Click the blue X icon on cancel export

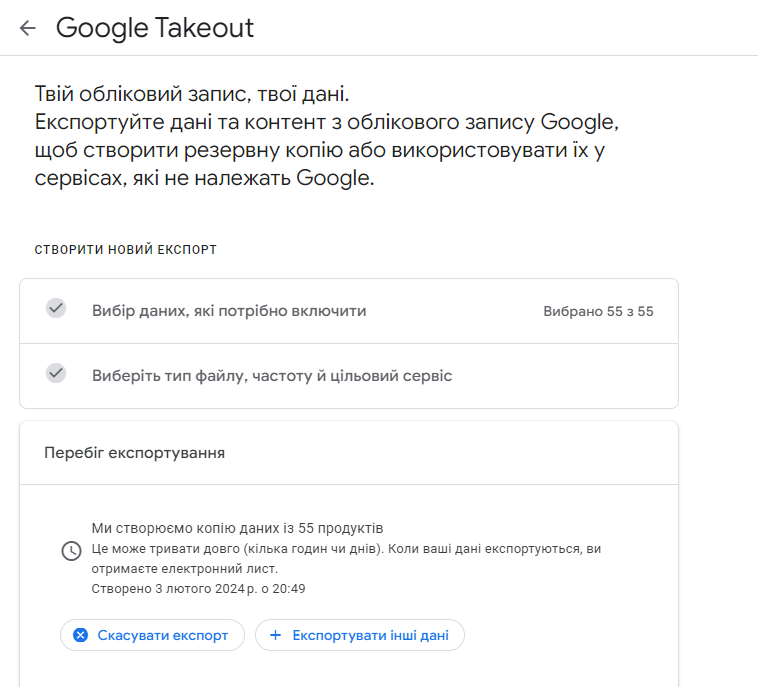pos(81,635)
